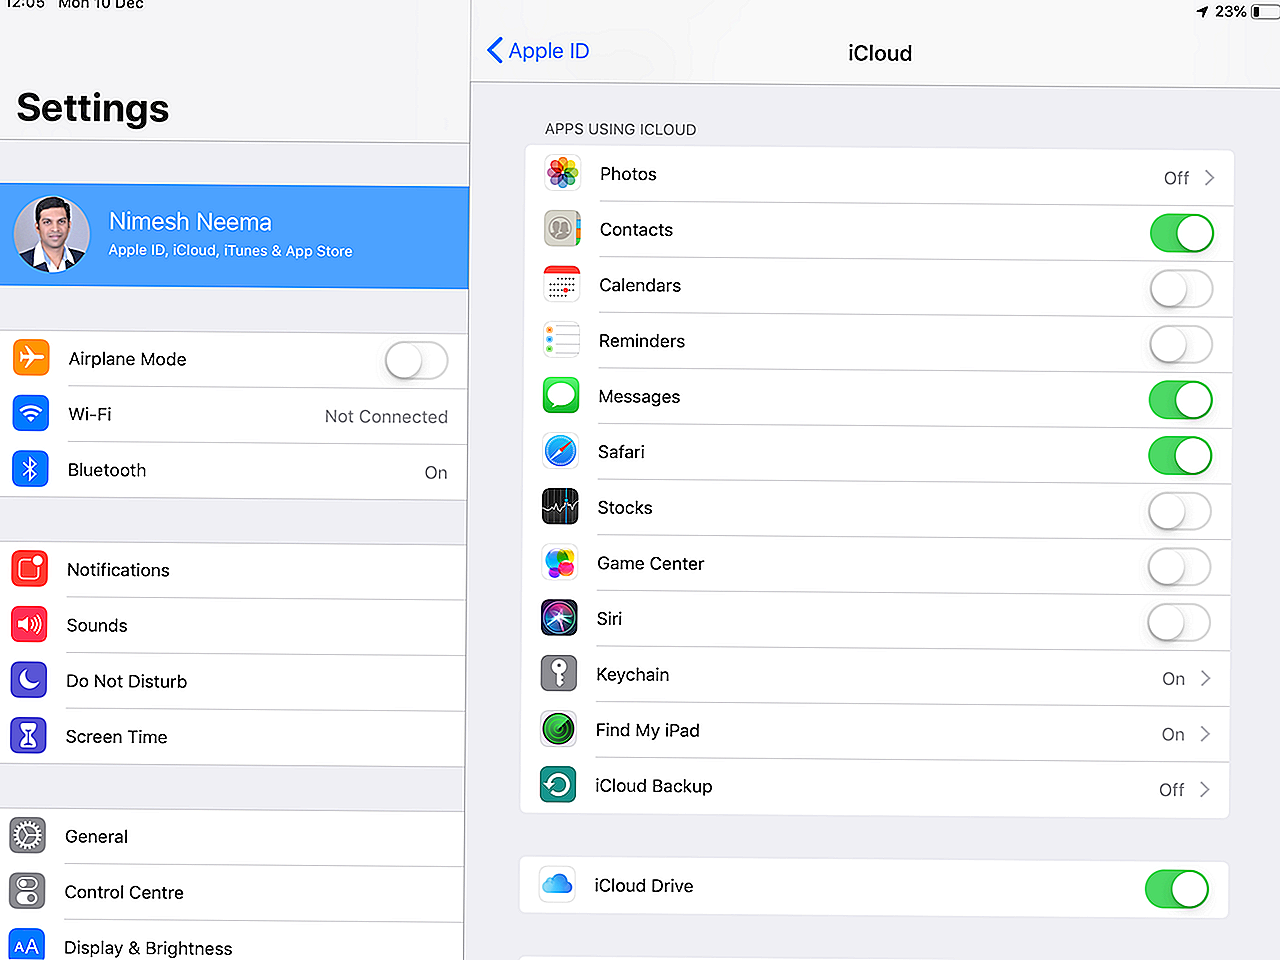Tap the Sounds speaker icon
The width and height of the screenshot is (1280, 960).
click(29, 624)
